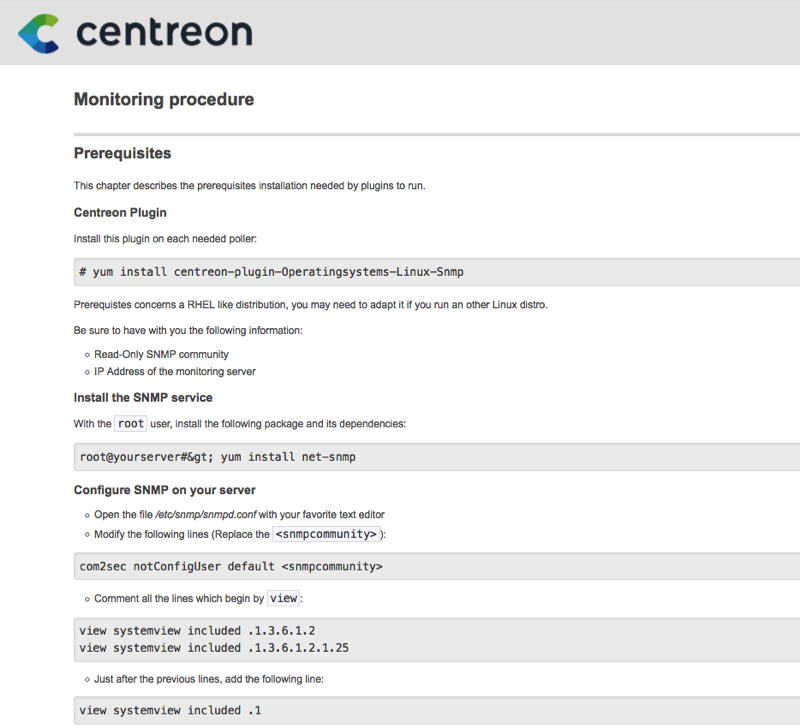Click the Centreon logo icon
The width and height of the screenshot is (800, 728).
[x=39, y=33]
